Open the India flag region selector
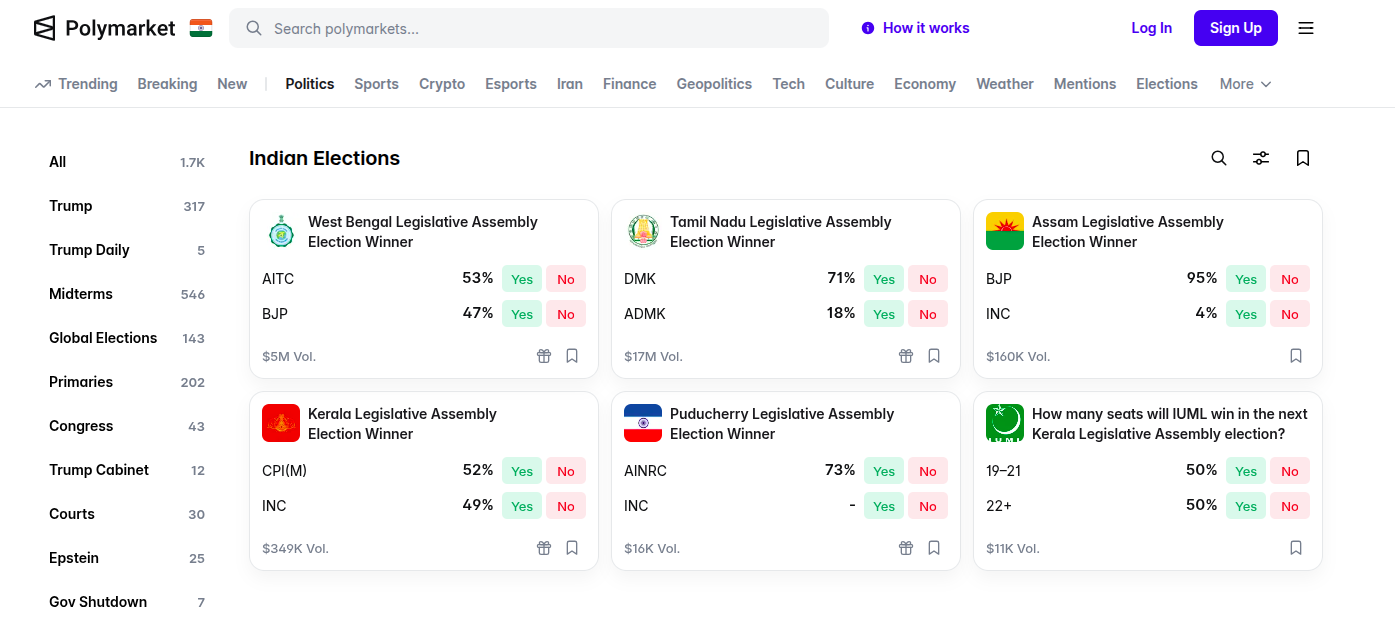 201,28
